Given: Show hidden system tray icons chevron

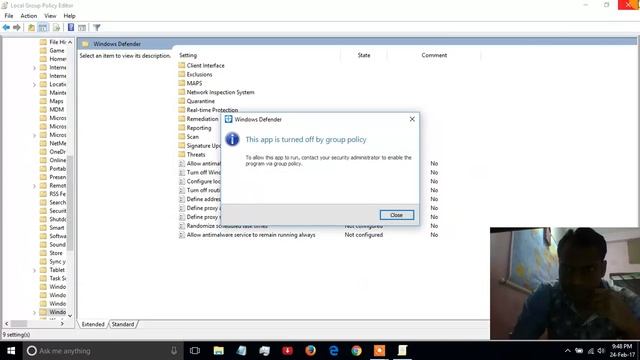Looking at the screenshot, I should (x=567, y=351).
